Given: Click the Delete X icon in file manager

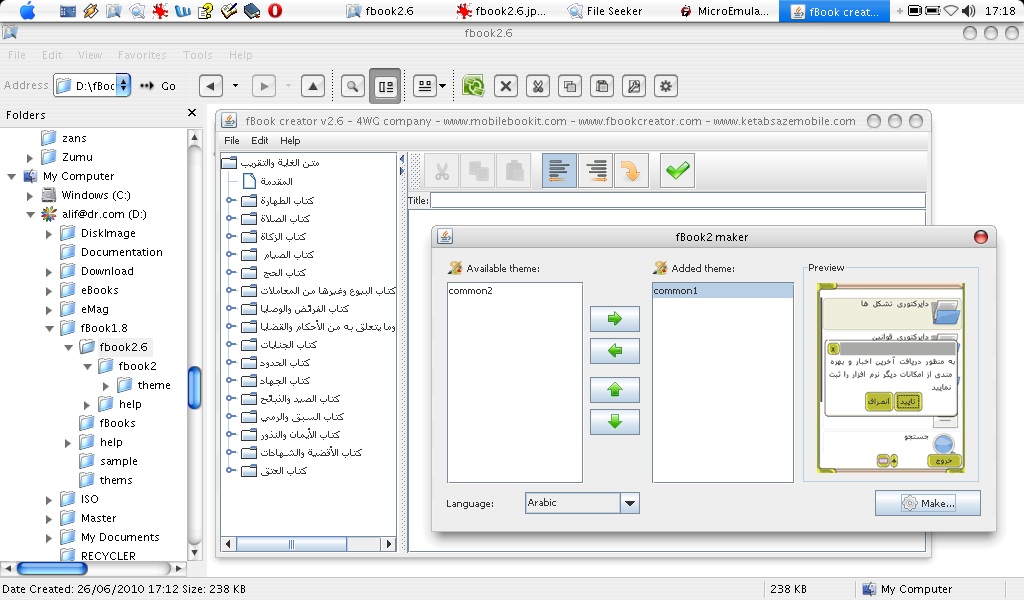Looking at the screenshot, I should point(505,86).
